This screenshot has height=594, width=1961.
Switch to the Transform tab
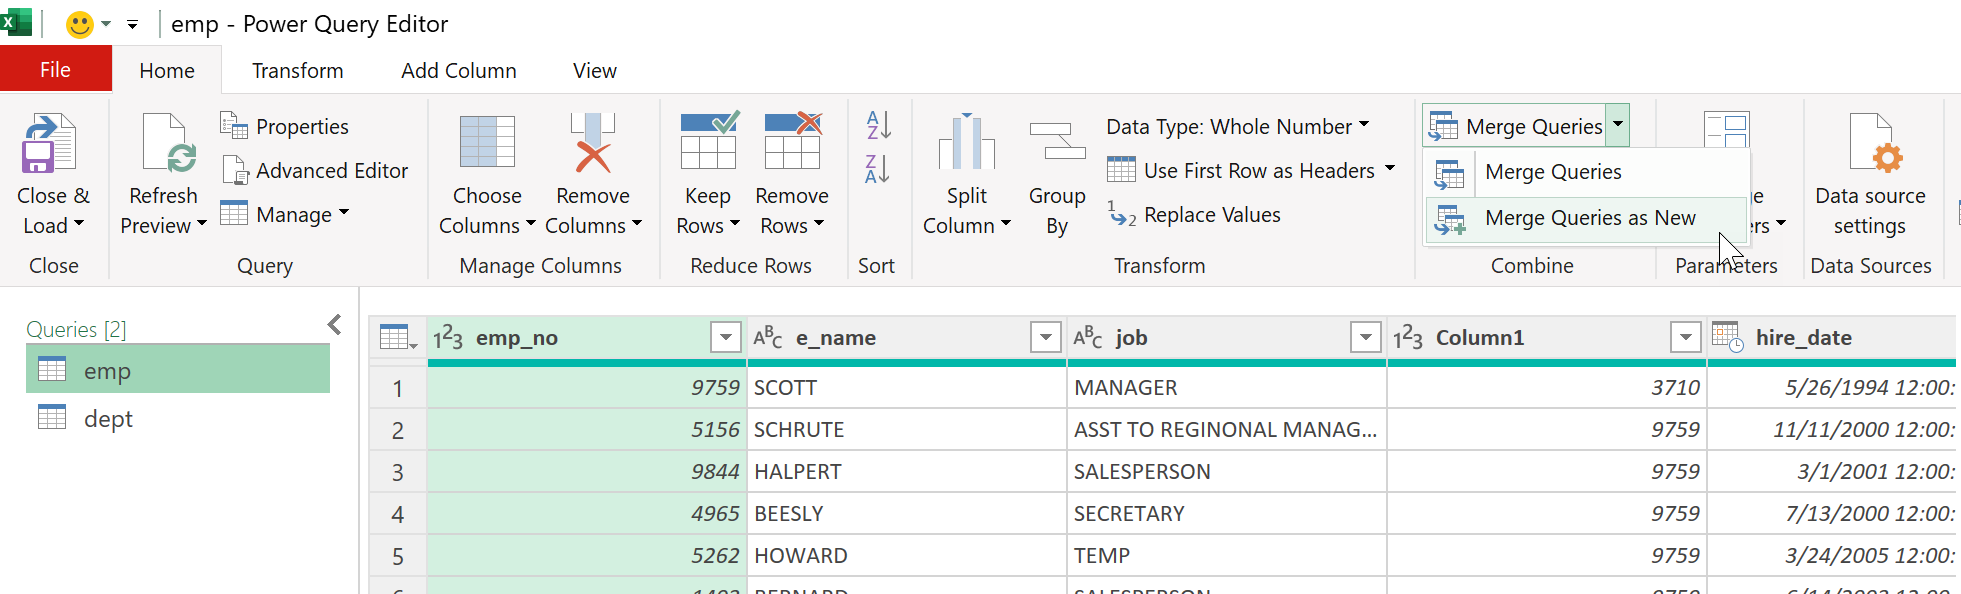point(297,71)
